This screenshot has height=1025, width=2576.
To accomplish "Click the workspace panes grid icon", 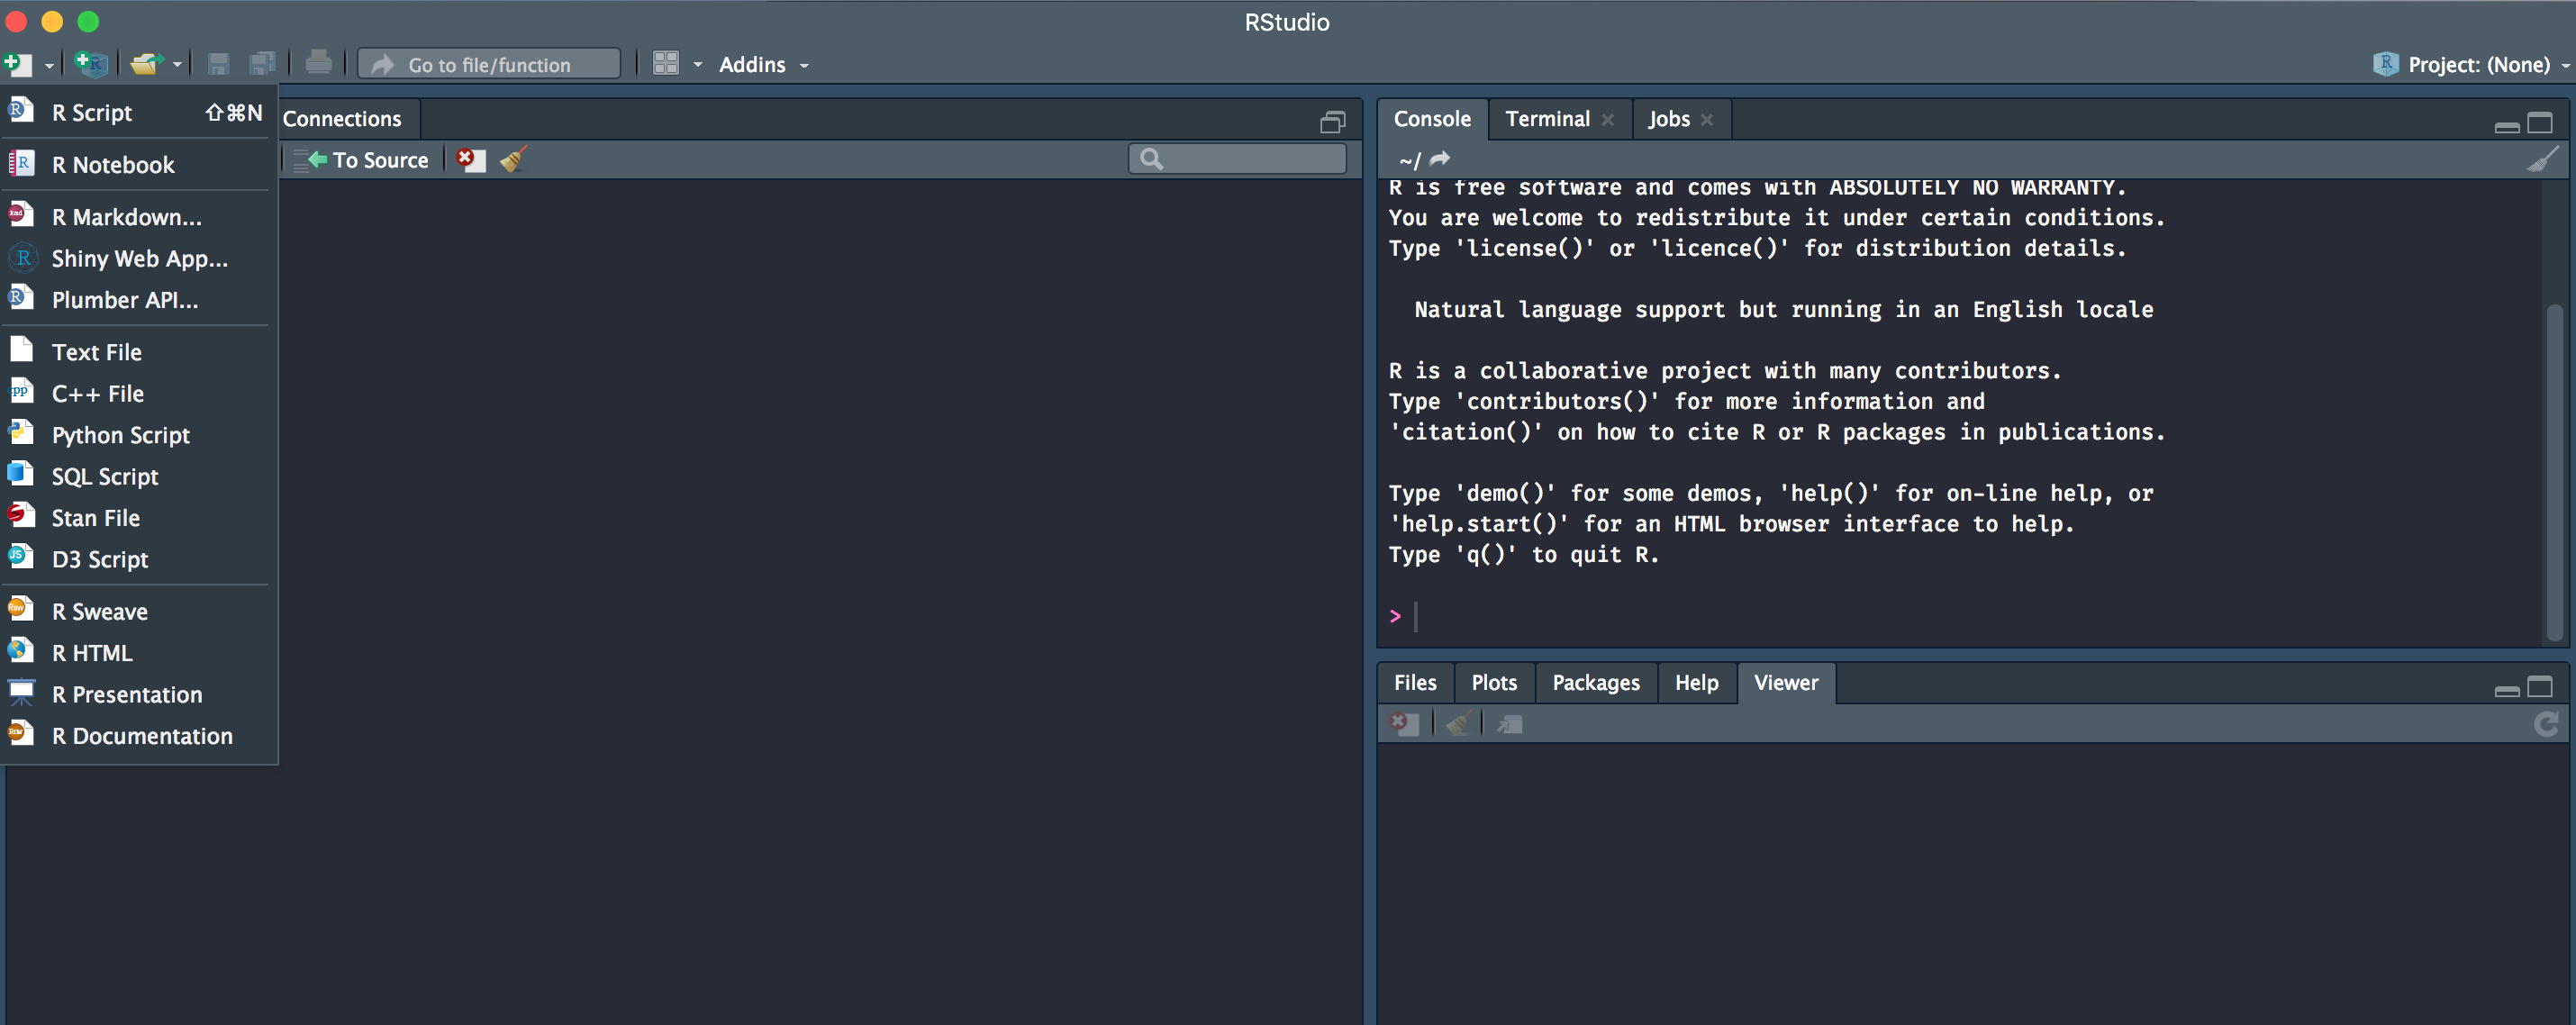I will coord(666,64).
